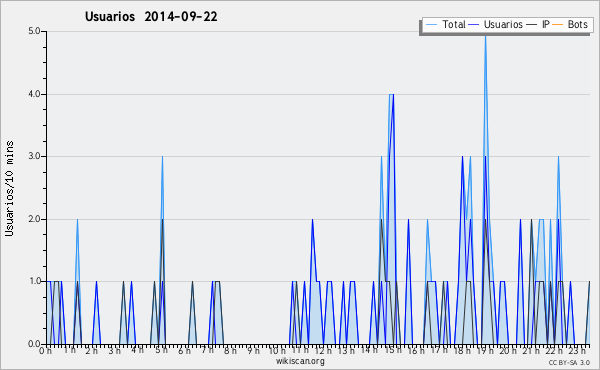Viewport: 600px width, 370px height.
Task: Click the orange Bots line swatch
Action: coord(558,25)
